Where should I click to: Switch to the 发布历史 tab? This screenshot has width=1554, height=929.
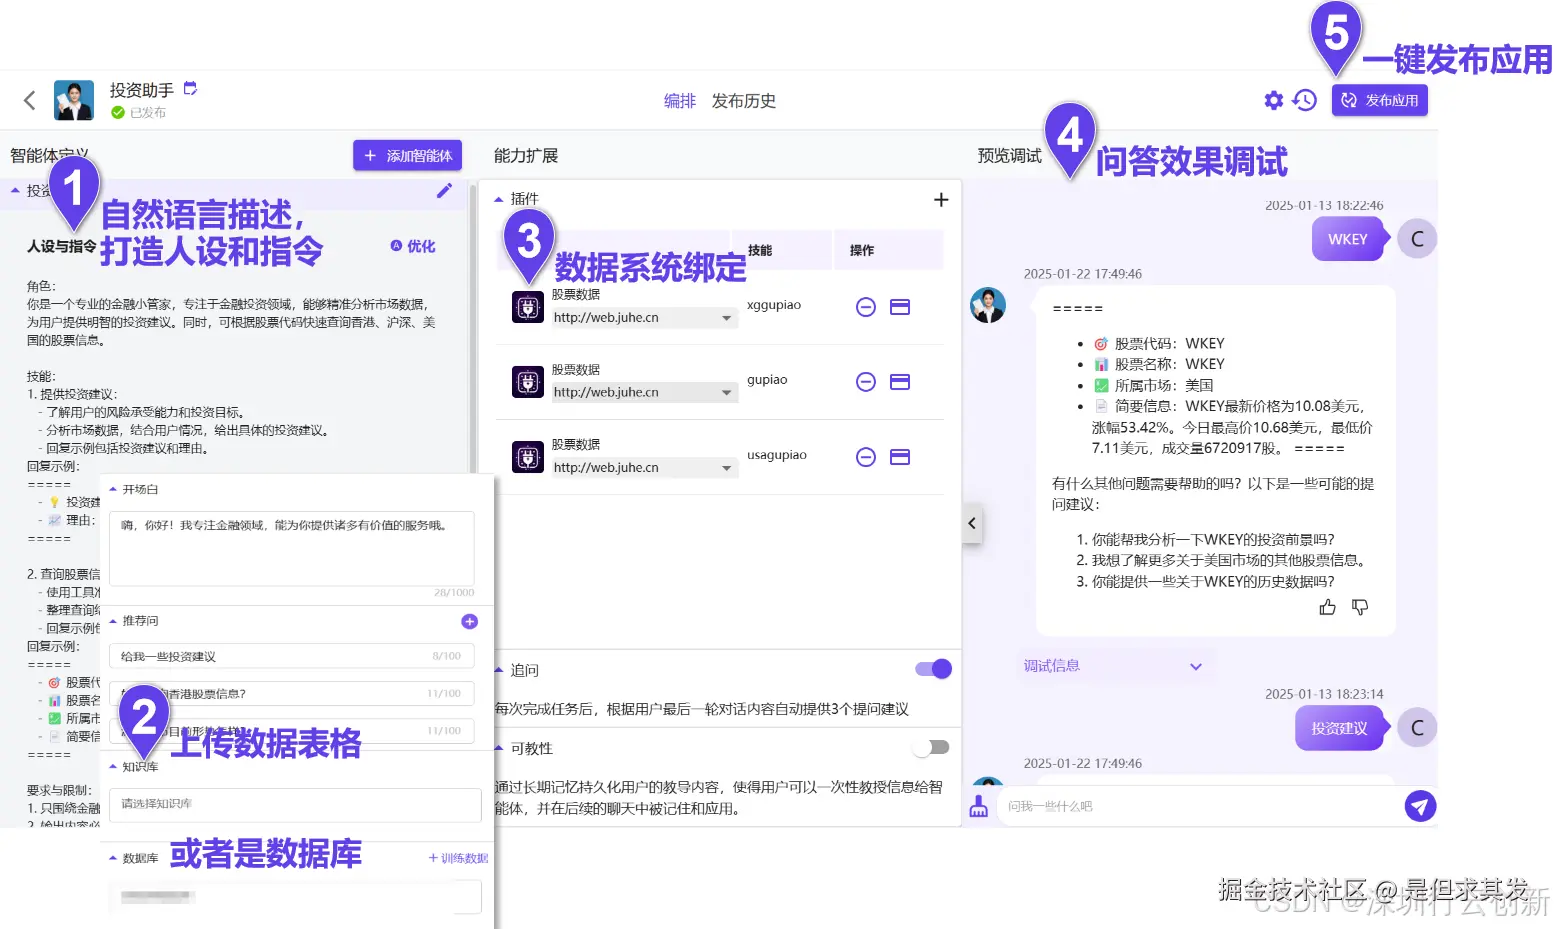[x=743, y=100]
